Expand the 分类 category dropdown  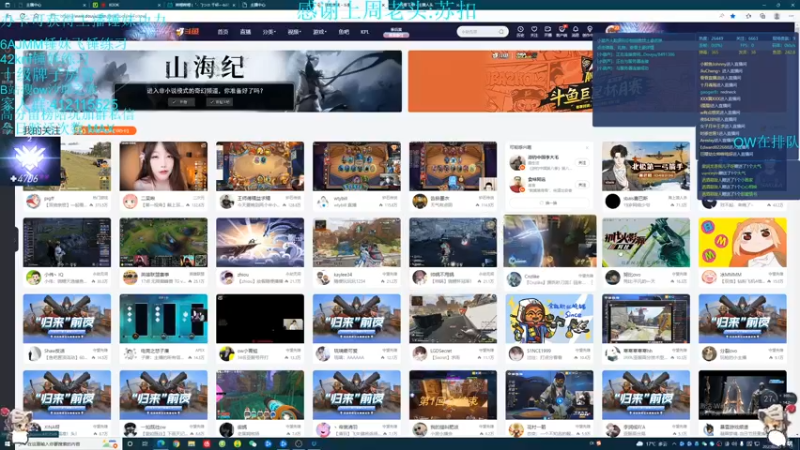[269, 32]
